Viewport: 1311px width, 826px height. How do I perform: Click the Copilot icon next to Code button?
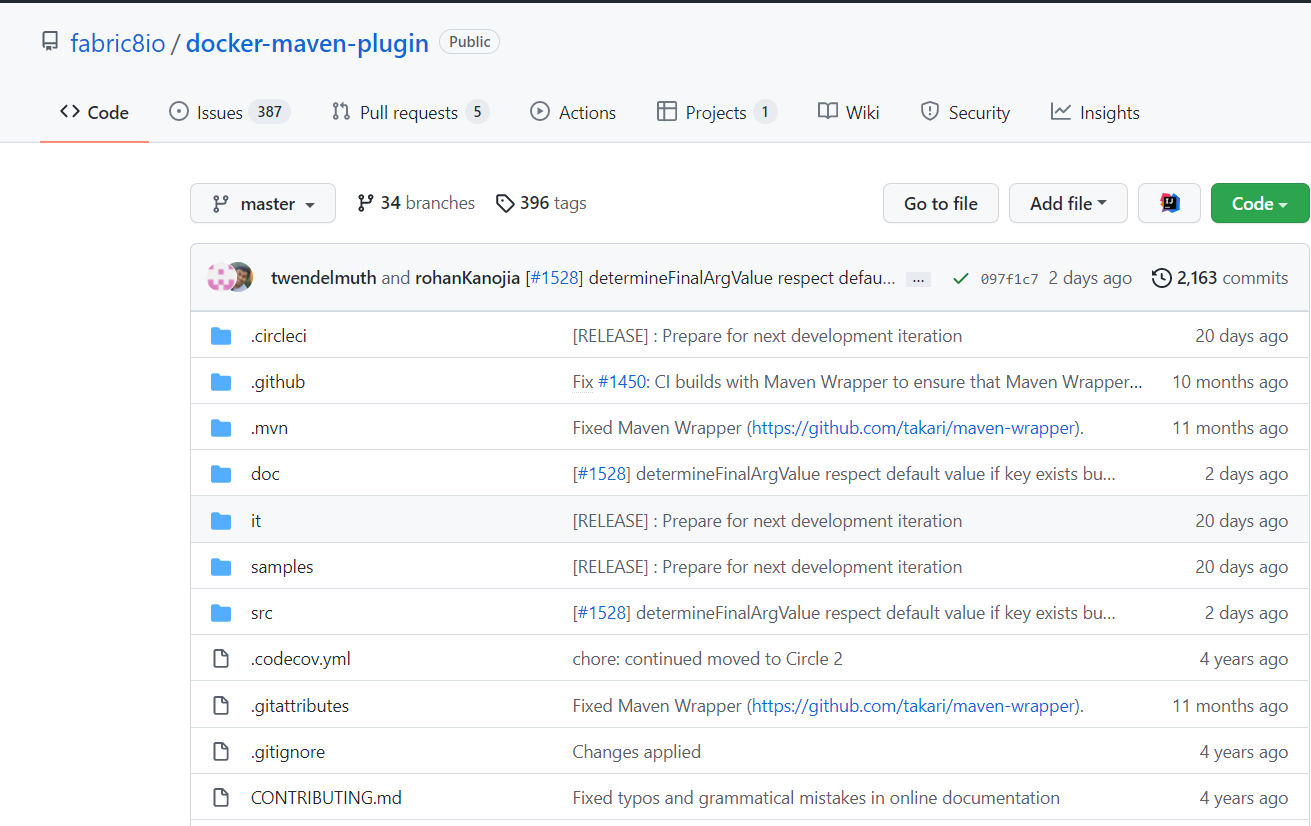pos(1169,202)
